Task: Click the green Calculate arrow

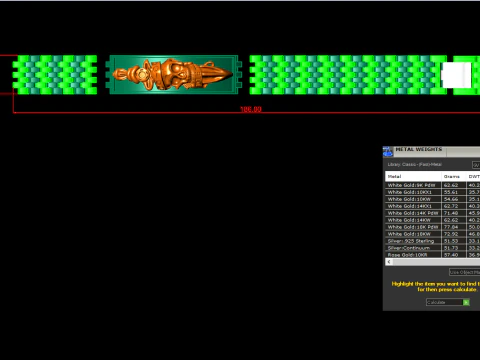Action: click(466, 302)
